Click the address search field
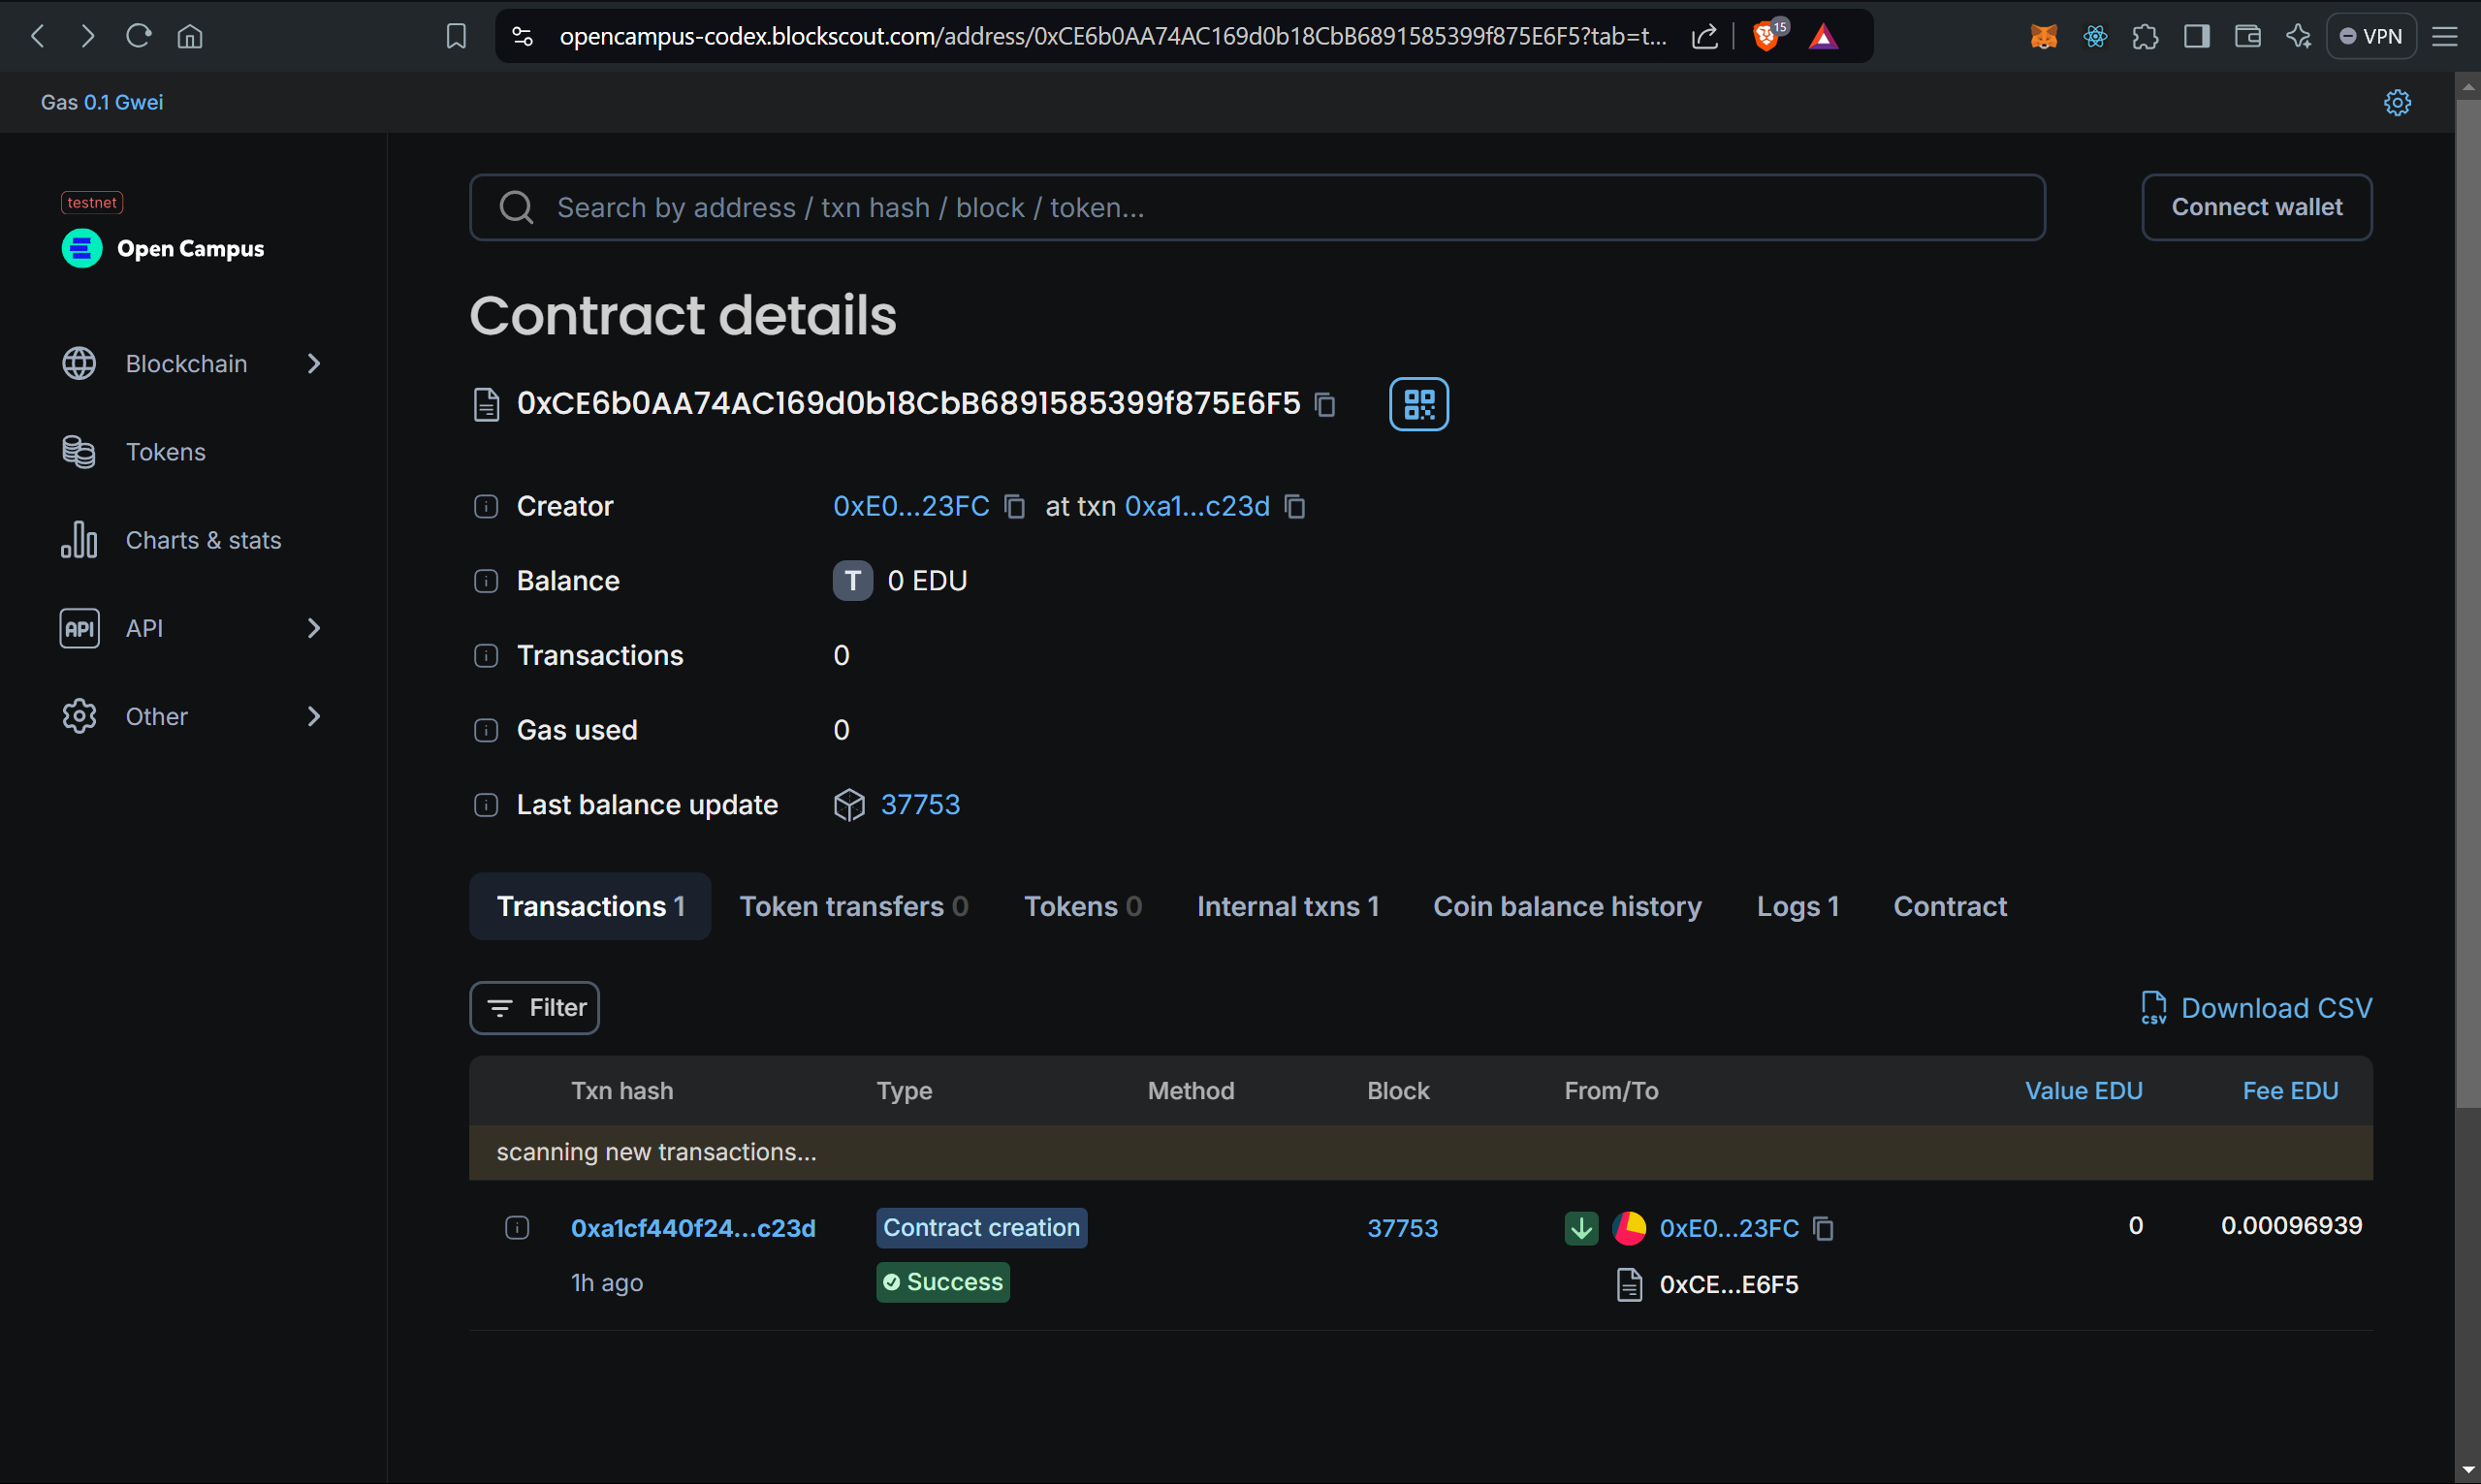The image size is (2481, 1484). point(1256,207)
